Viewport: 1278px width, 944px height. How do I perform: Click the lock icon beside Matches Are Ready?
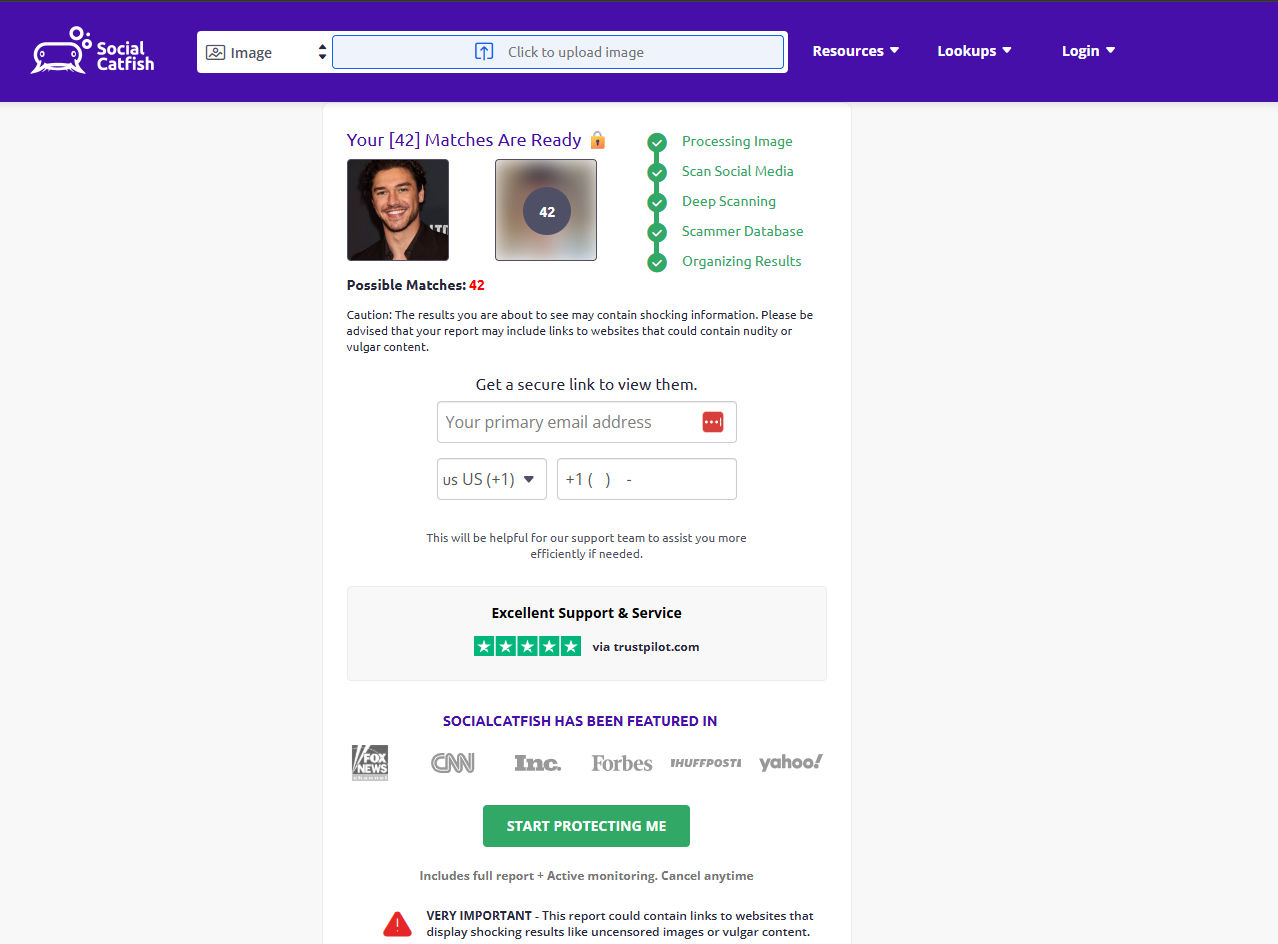[598, 140]
